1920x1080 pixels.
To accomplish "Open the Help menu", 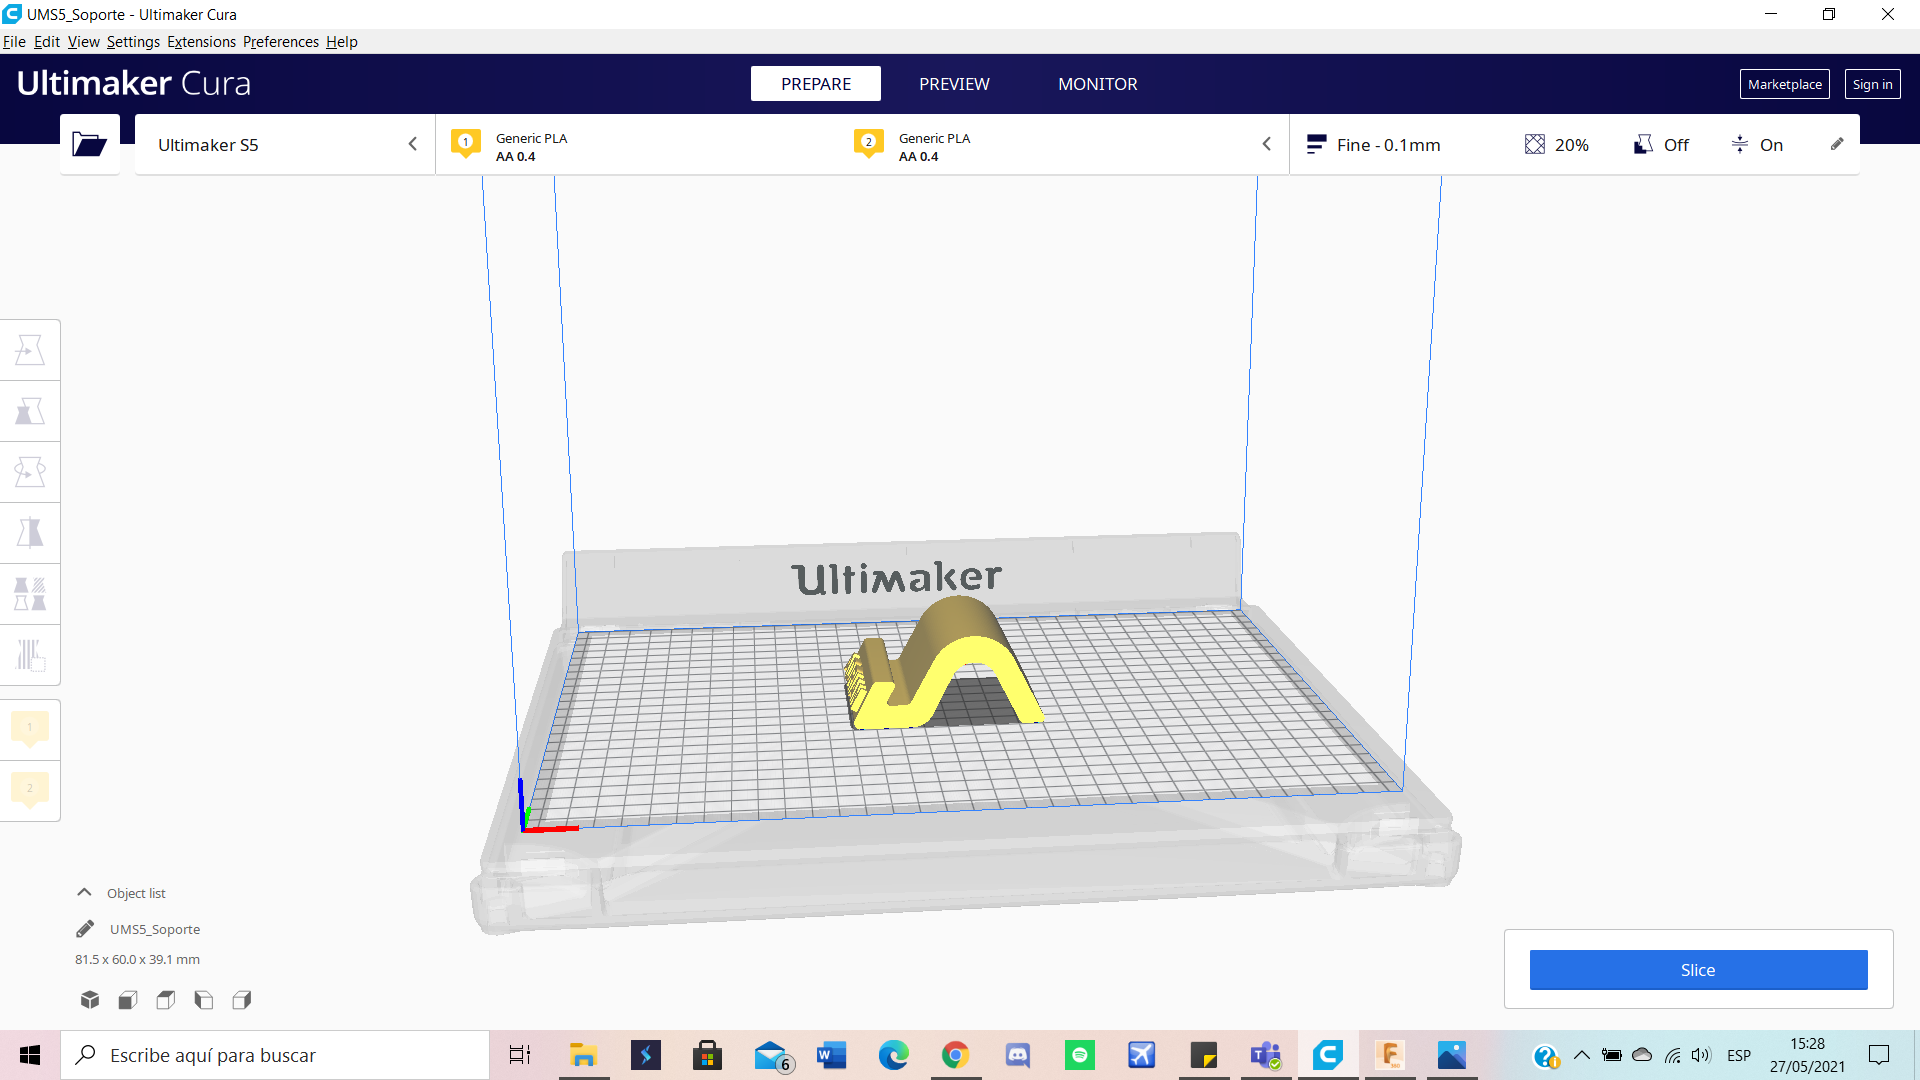I will tap(342, 42).
